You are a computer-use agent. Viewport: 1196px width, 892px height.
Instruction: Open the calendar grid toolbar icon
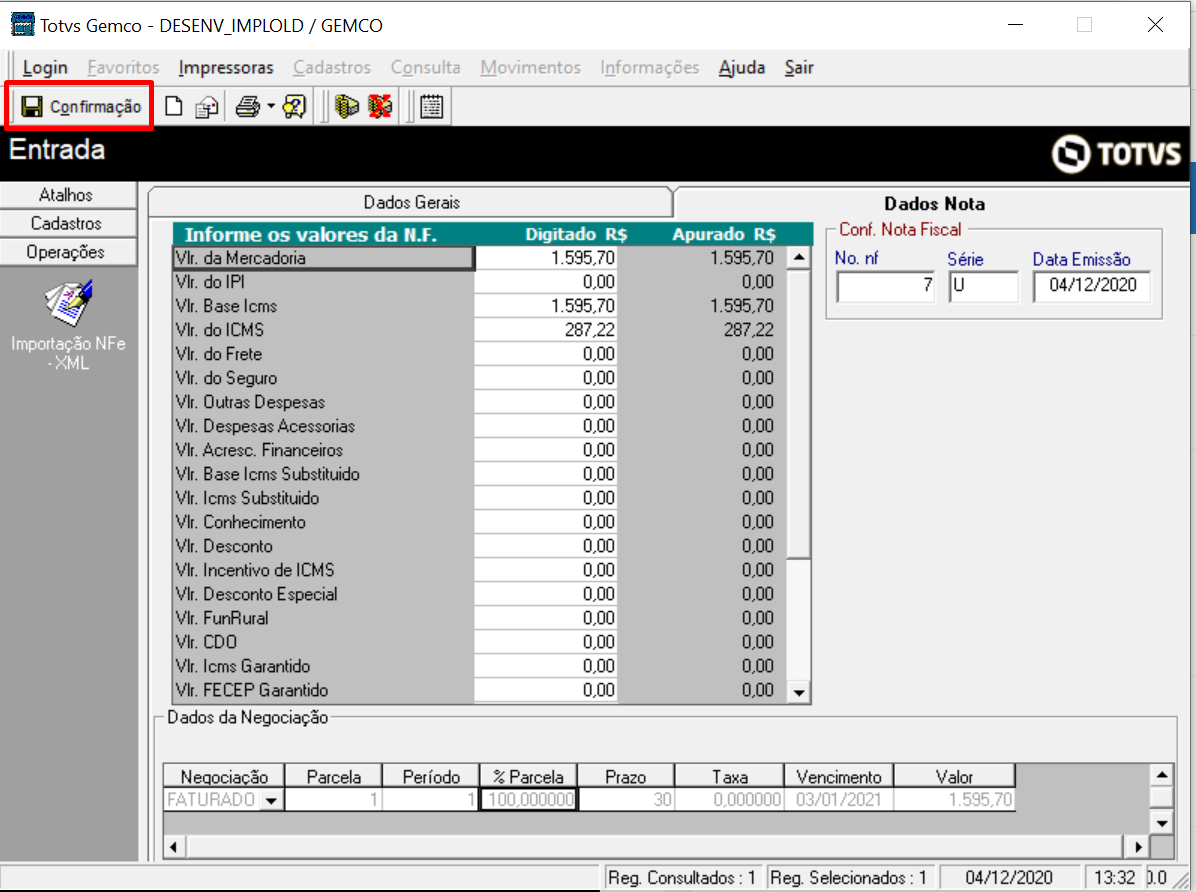pos(432,107)
